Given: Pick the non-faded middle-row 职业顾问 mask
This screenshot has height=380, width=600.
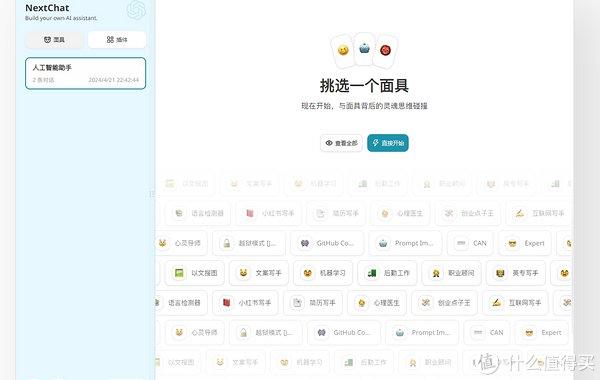Looking at the screenshot, I should pos(452,273).
